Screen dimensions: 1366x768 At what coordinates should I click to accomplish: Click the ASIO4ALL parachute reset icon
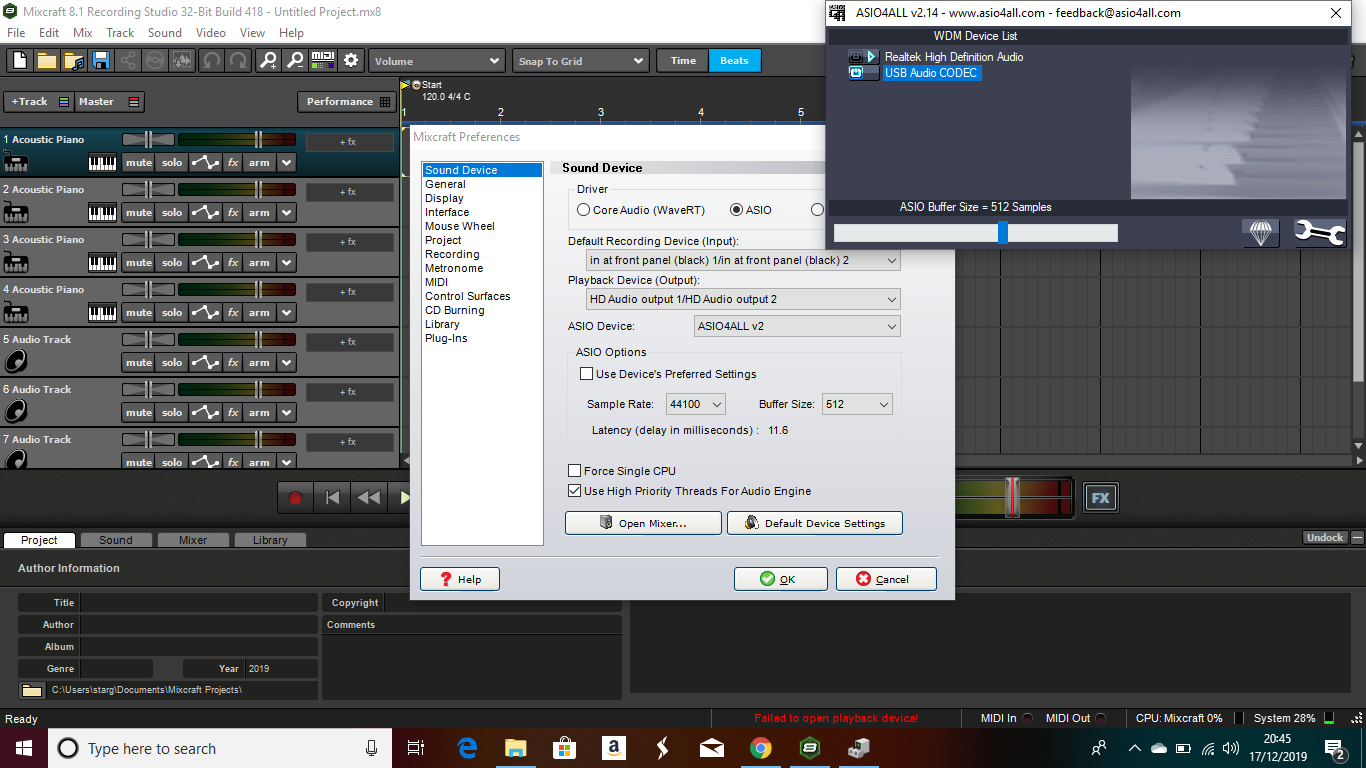click(x=1261, y=233)
